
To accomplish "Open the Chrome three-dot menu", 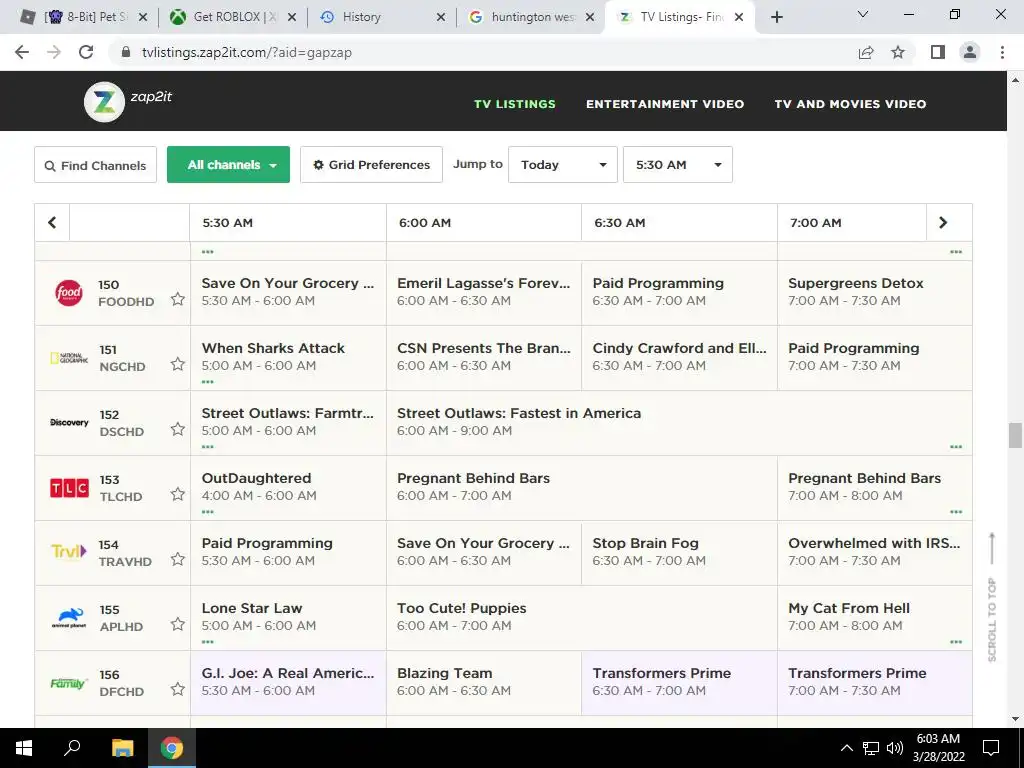I will (1002, 52).
